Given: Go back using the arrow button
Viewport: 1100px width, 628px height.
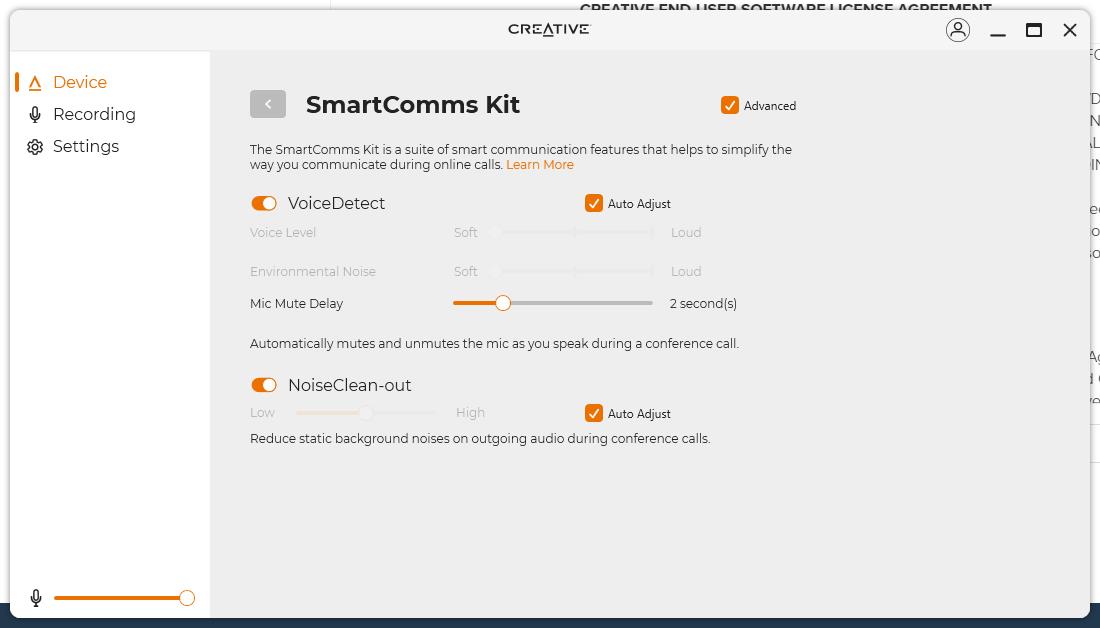Looking at the screenshot, I should [x=268, y=104].
